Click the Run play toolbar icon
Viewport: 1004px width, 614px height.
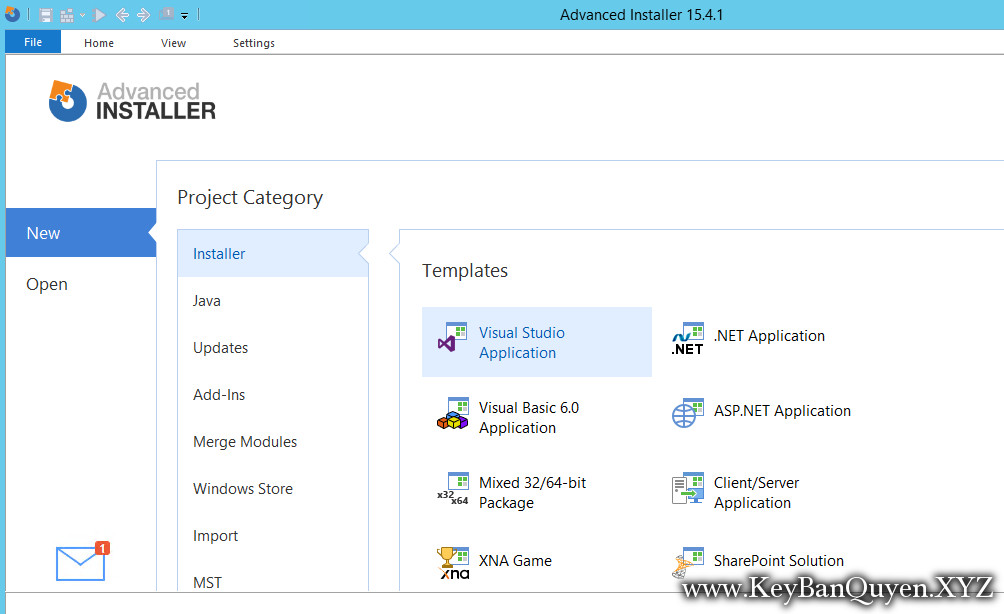[99, 14]
